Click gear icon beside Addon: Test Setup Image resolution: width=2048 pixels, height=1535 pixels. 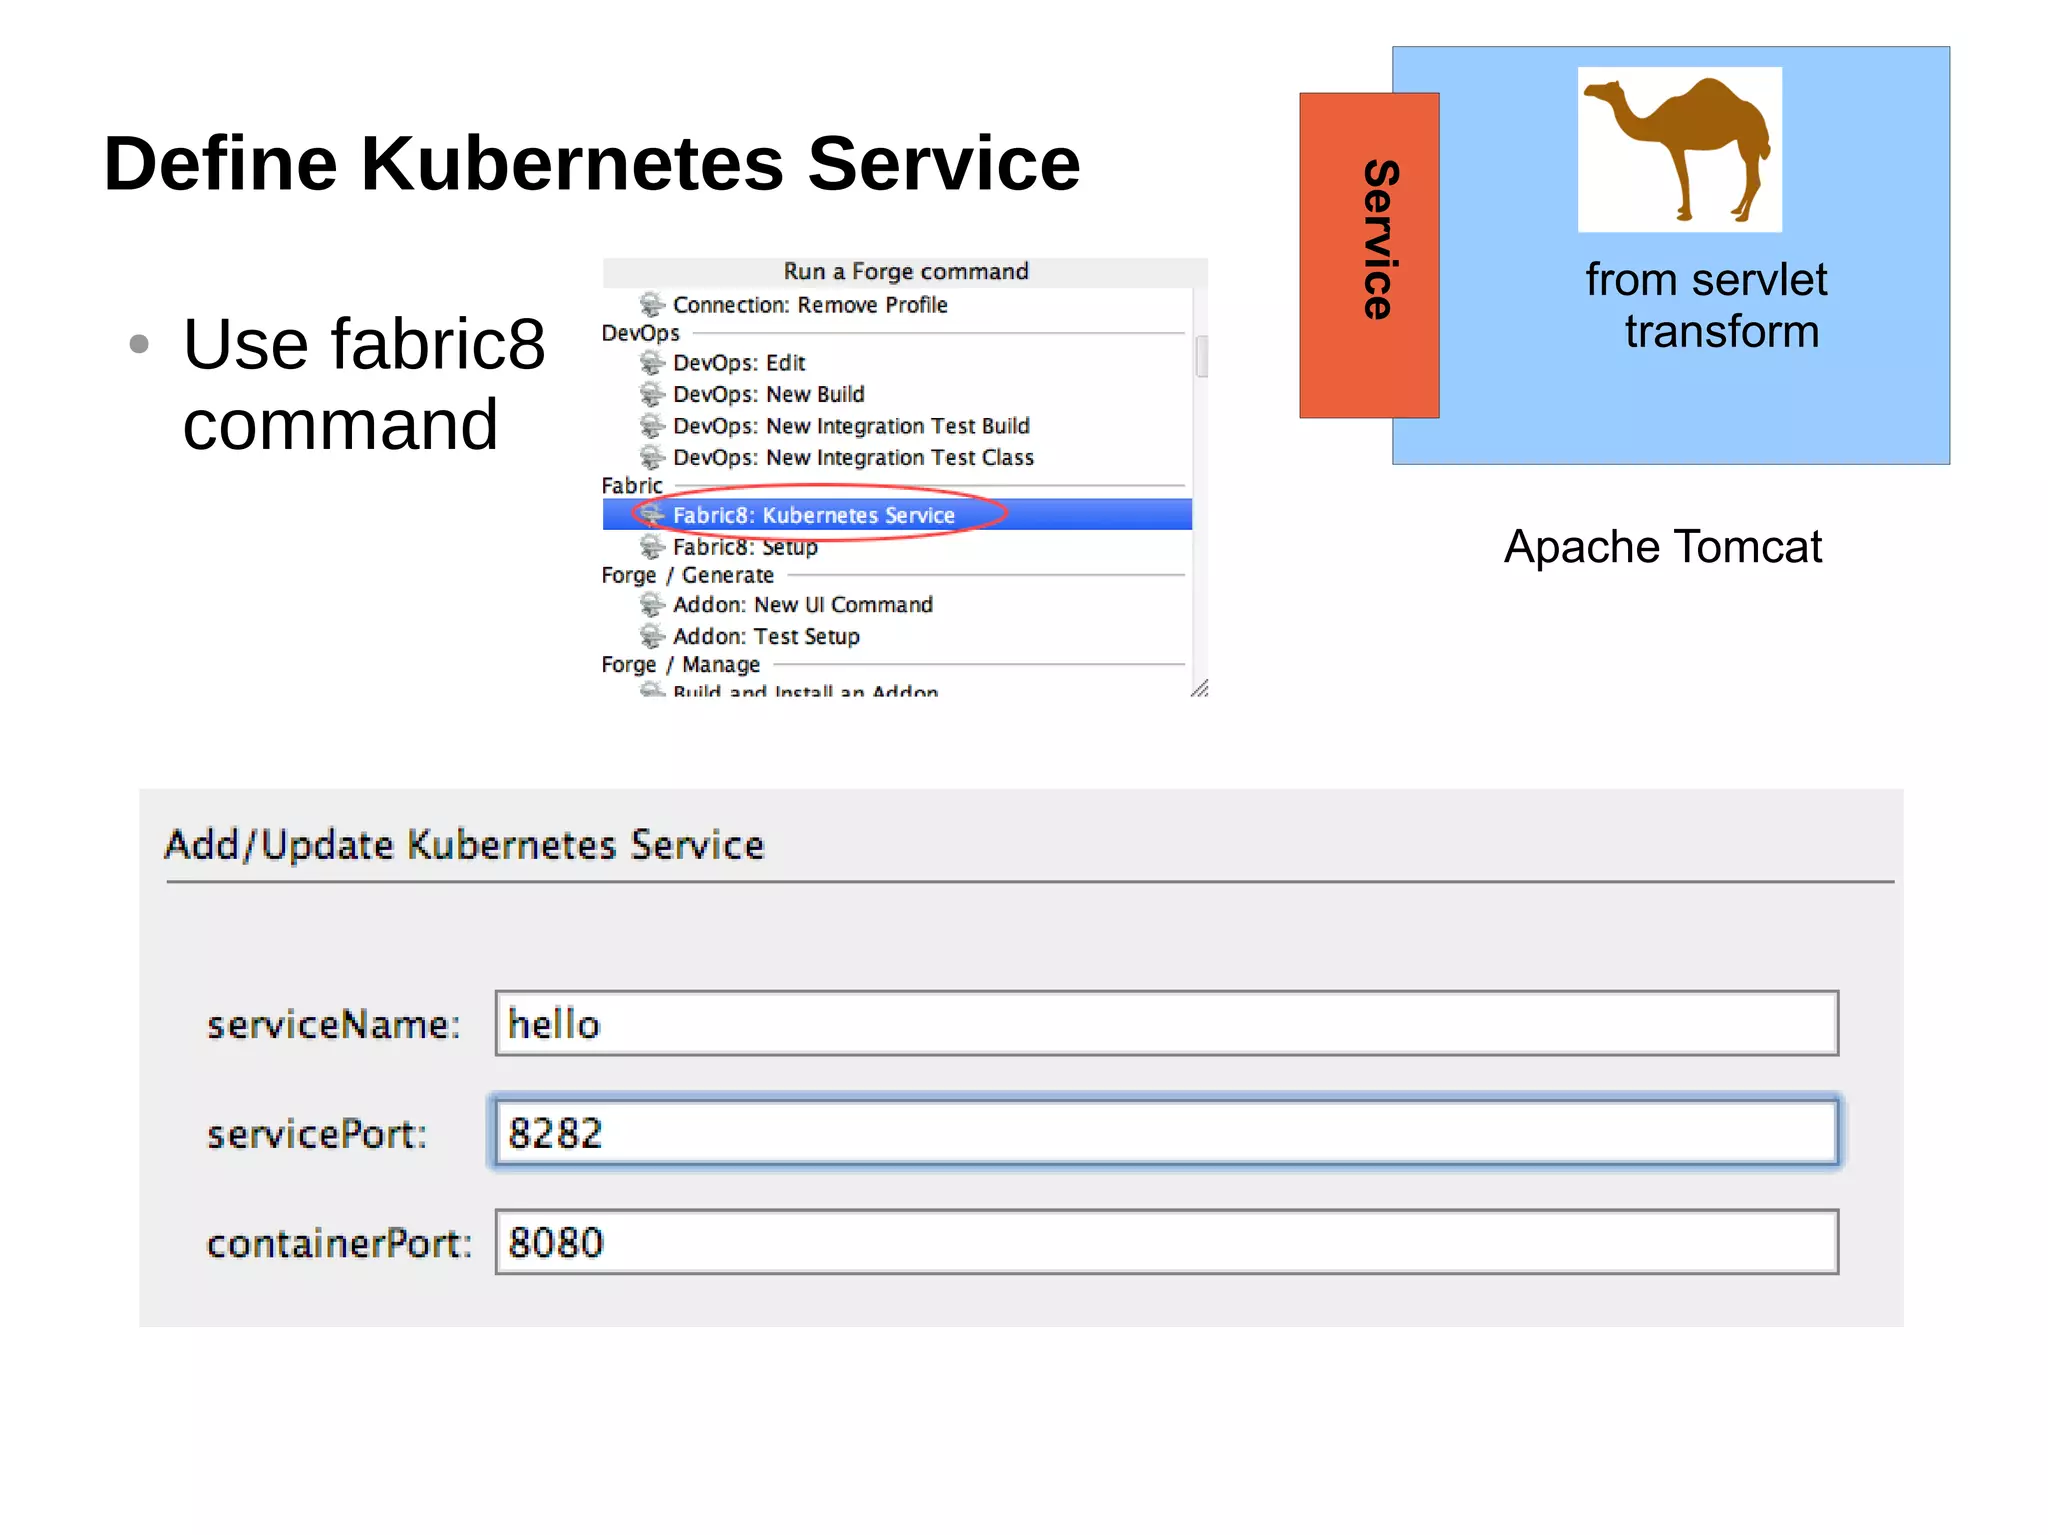[x=652, y=636]
